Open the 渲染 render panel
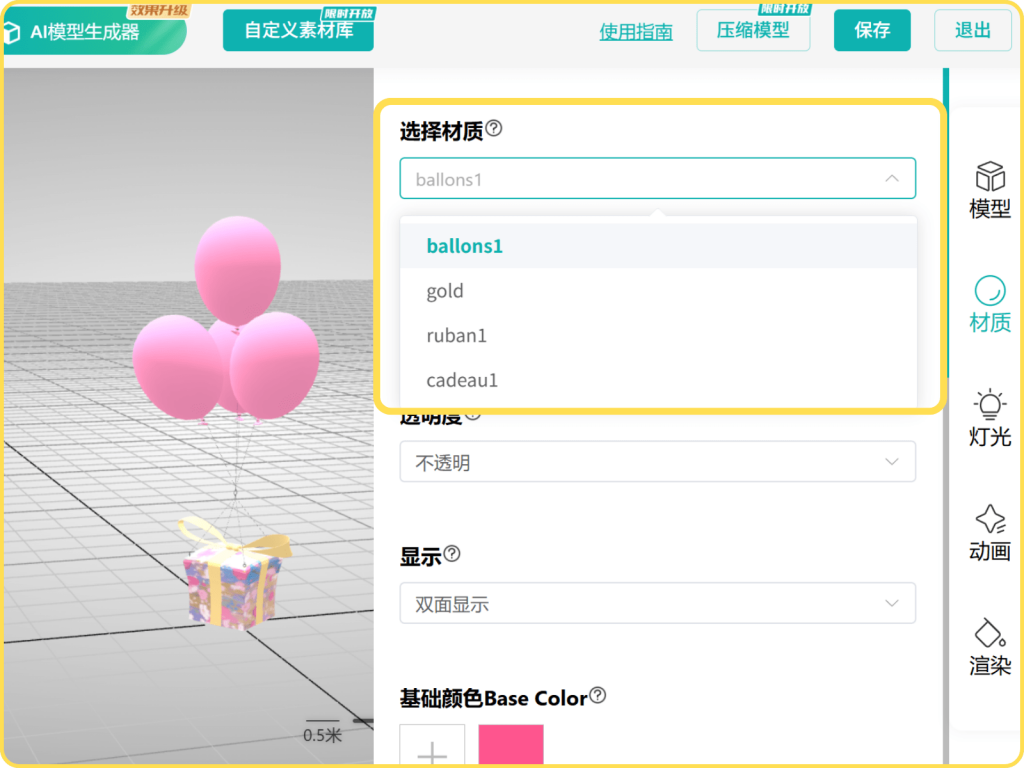This screenshot has width=1024, height=768. click(989, 647)
